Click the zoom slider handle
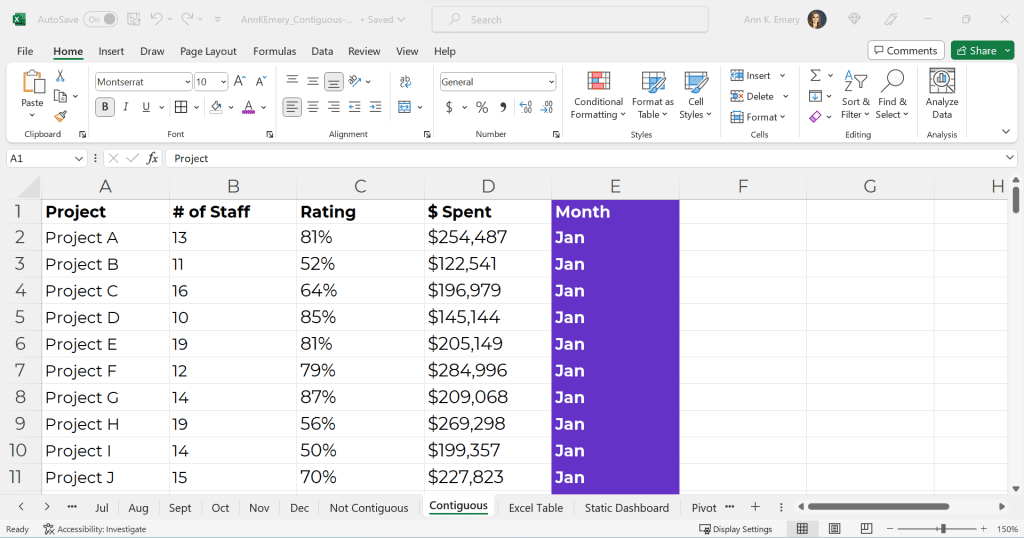 943,529
